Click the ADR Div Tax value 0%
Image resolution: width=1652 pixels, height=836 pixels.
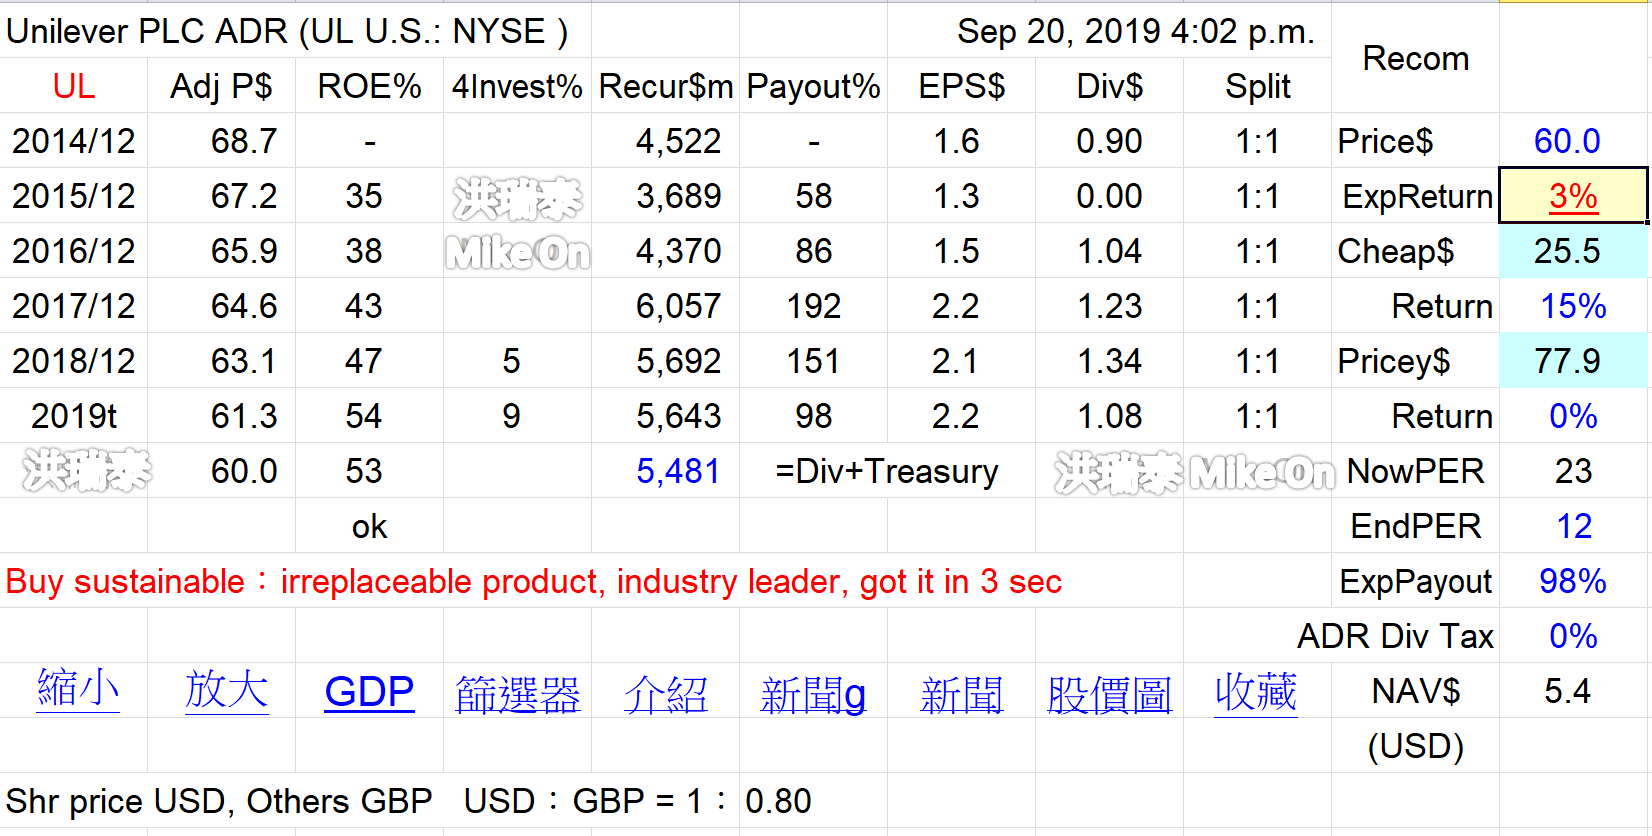point(1573,636)
